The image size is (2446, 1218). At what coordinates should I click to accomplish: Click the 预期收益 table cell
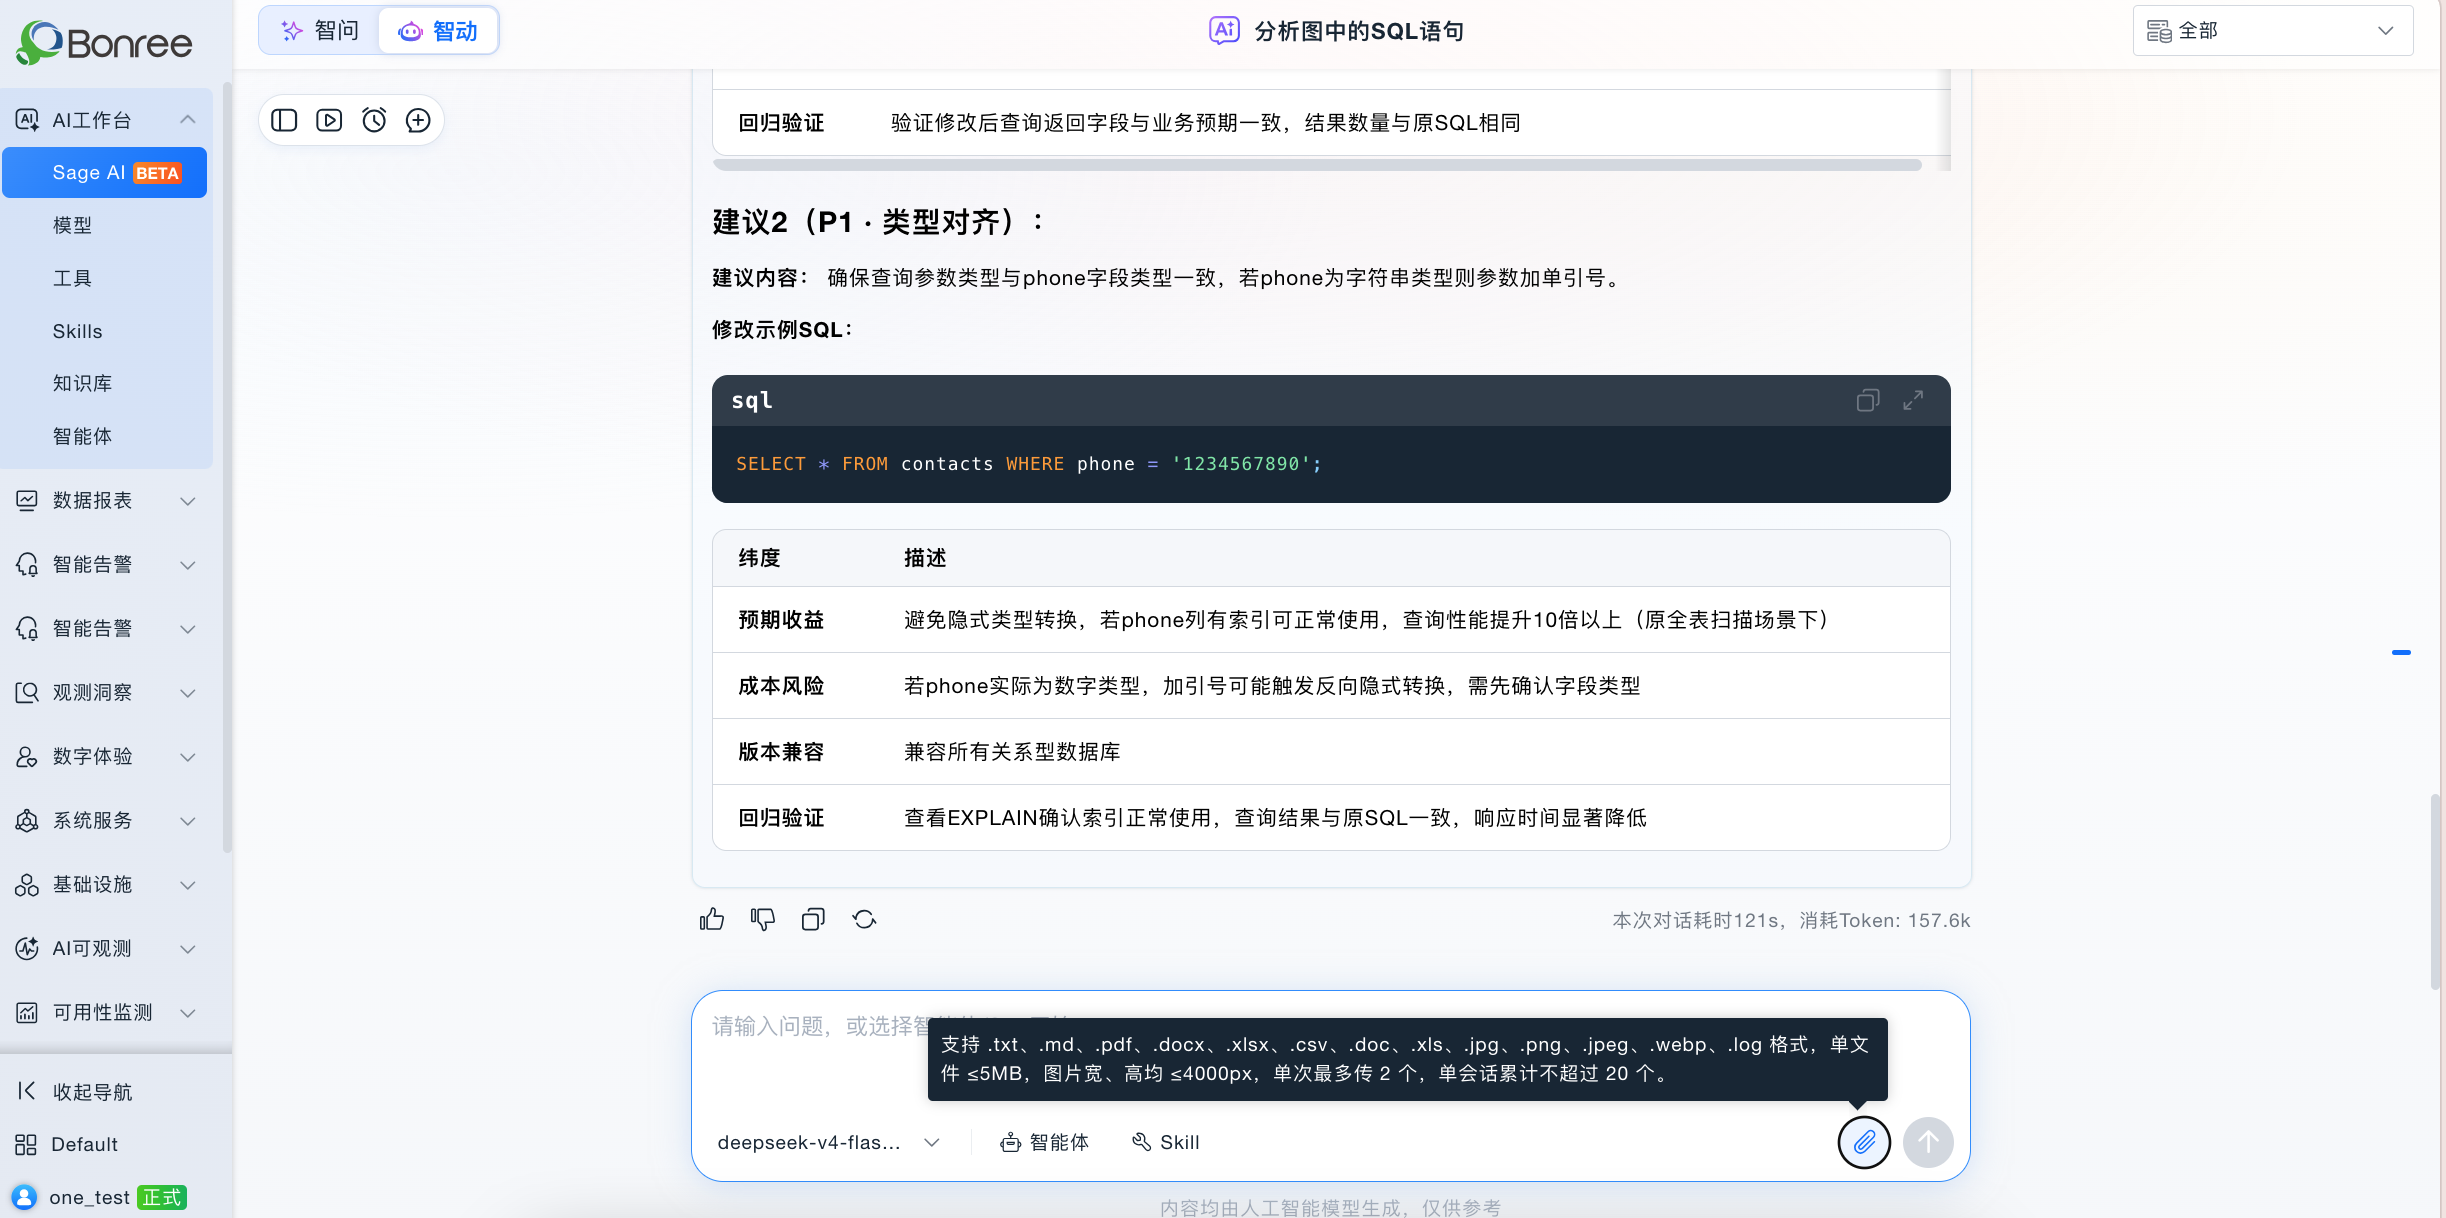[x=781, y=620]
